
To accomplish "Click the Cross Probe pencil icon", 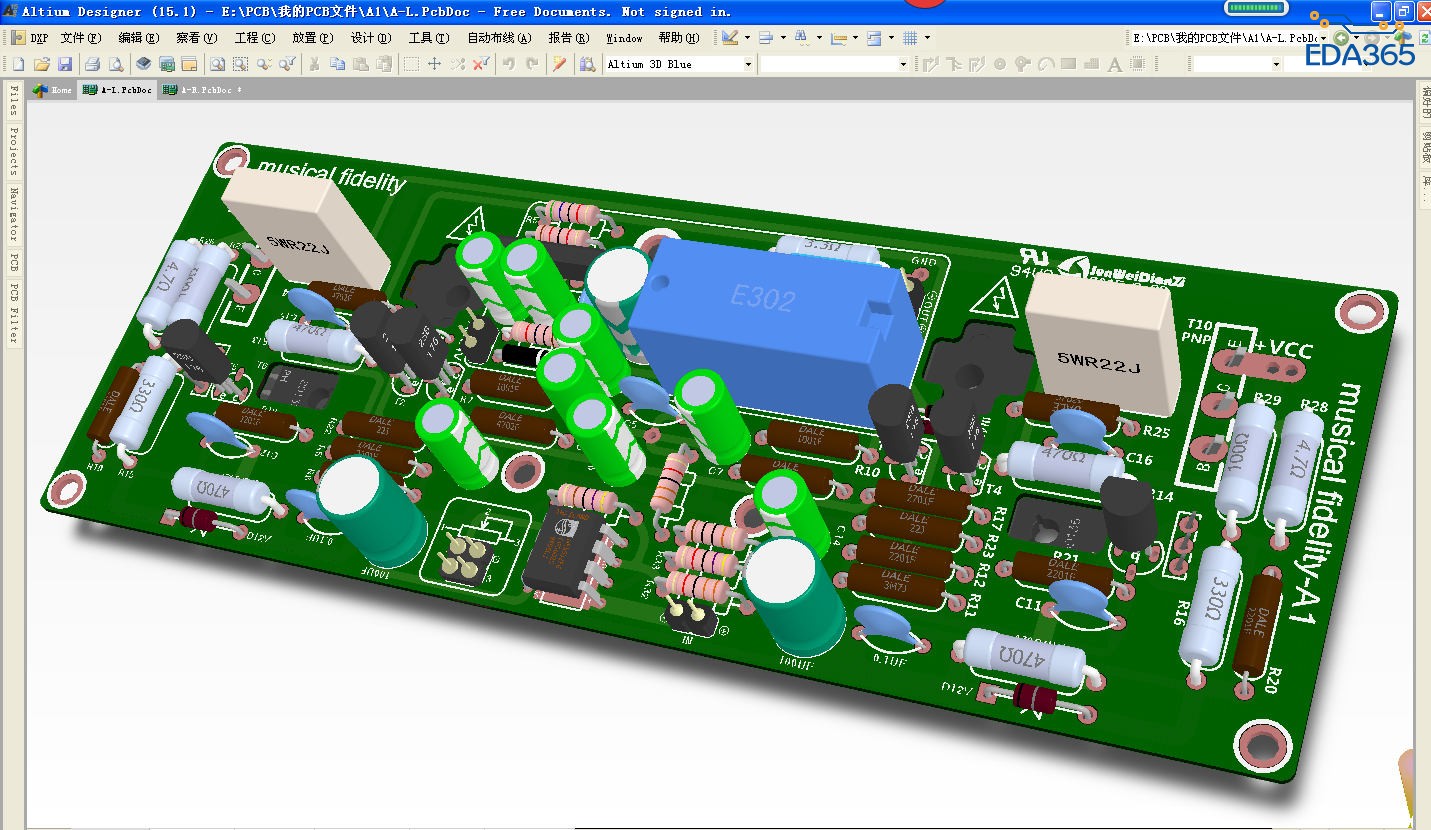I will pyautogui.click(x=560, y=64).
